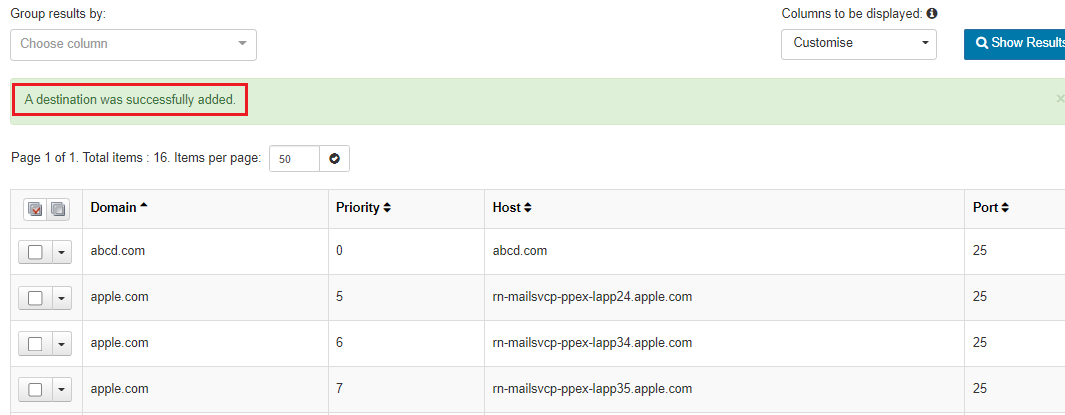Select the apple.com row with priority 5
The width and height of the screenshot is (1065, 415).
click(x=35, y=298)
